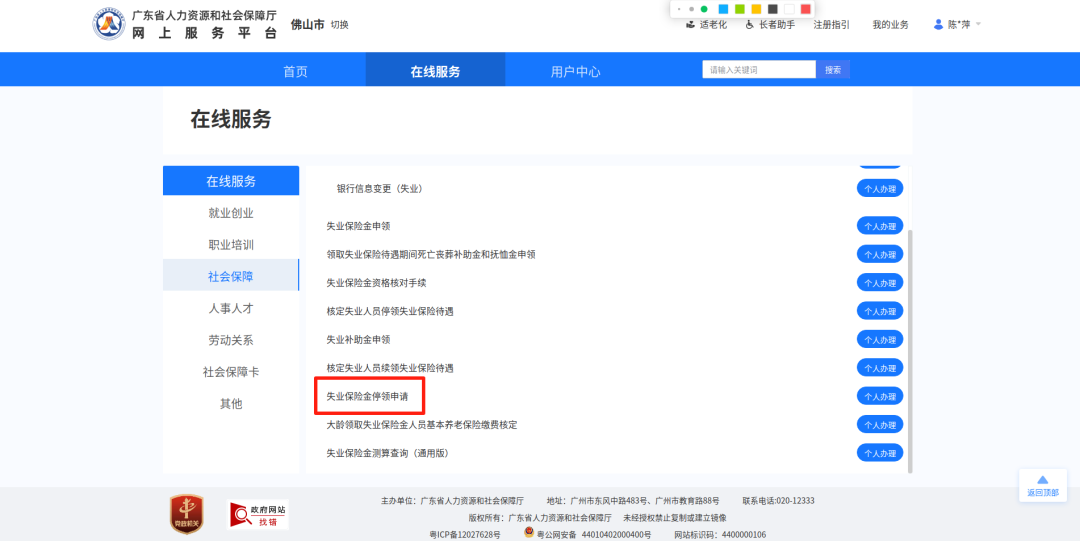
Task: Pick the blue color swatch
Action: point(723,9)
